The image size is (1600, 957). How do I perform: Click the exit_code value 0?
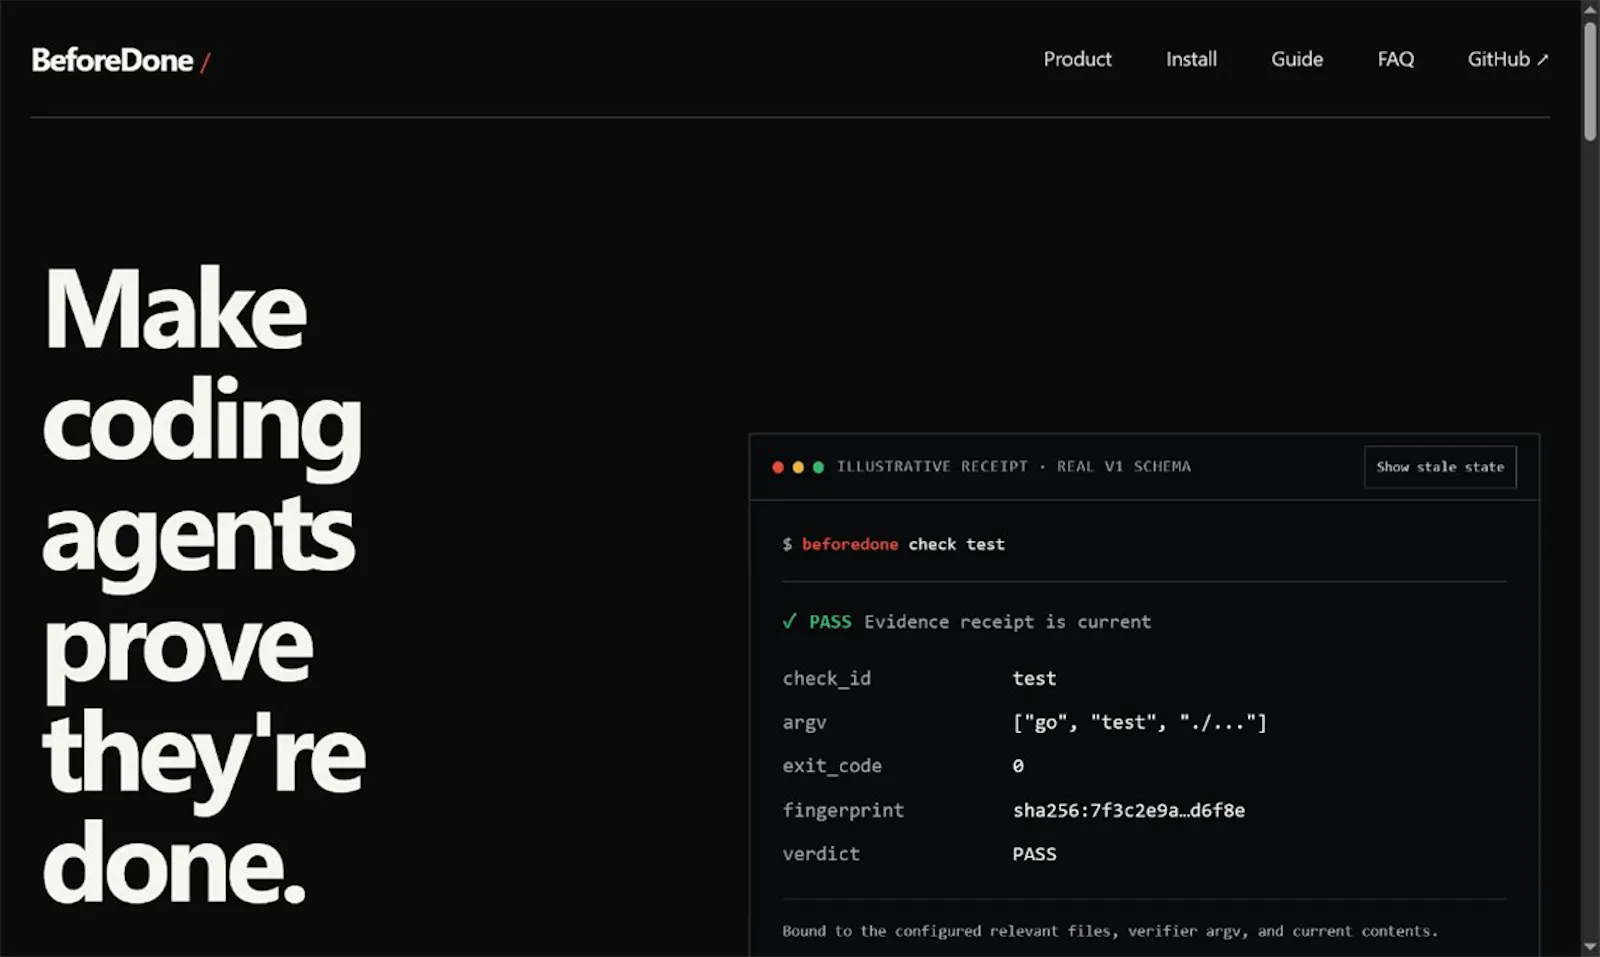[x=1018, y=766]
